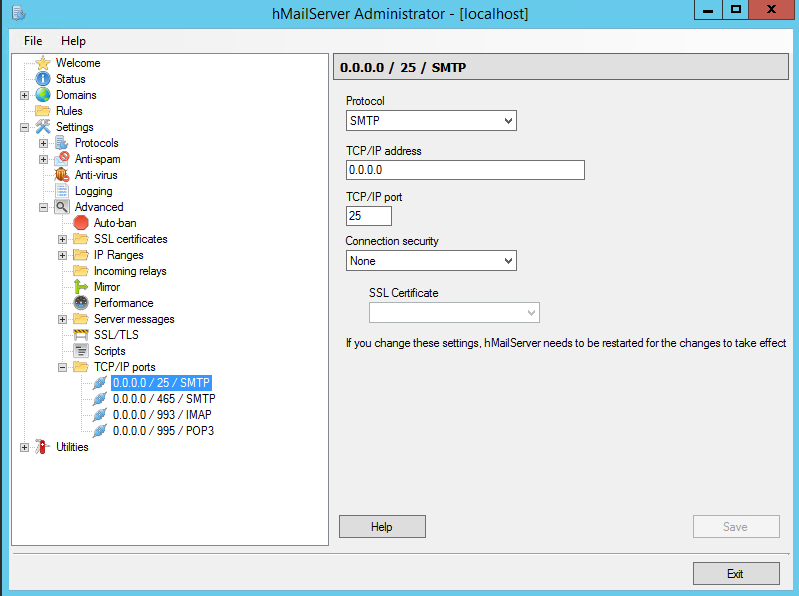Screen dimensions: 799x596
Task: Click the Rules folder icon
Action: [43, 111]
